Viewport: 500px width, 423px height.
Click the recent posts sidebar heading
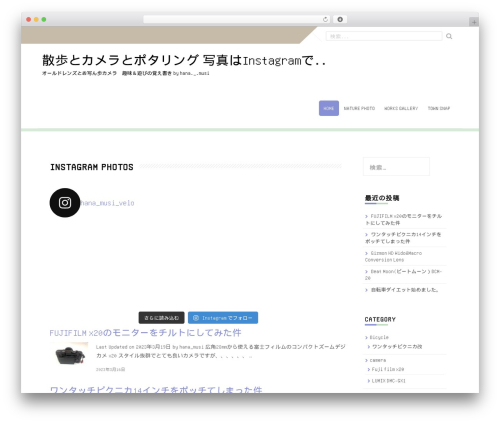382,198
